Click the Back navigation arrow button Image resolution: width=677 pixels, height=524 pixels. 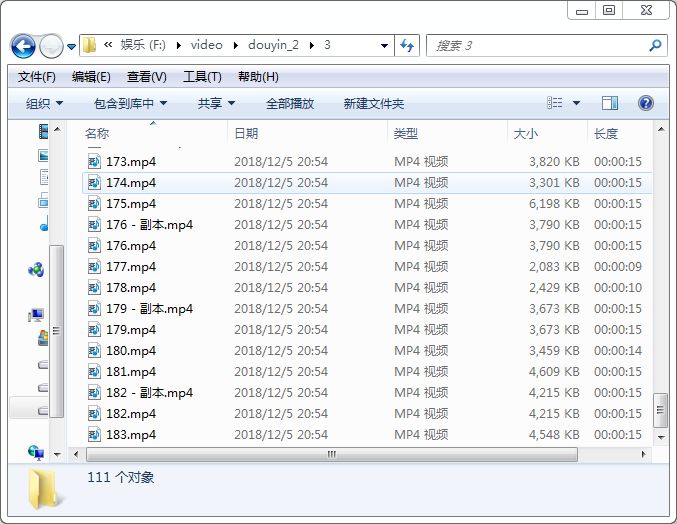[x=23, y=46]
